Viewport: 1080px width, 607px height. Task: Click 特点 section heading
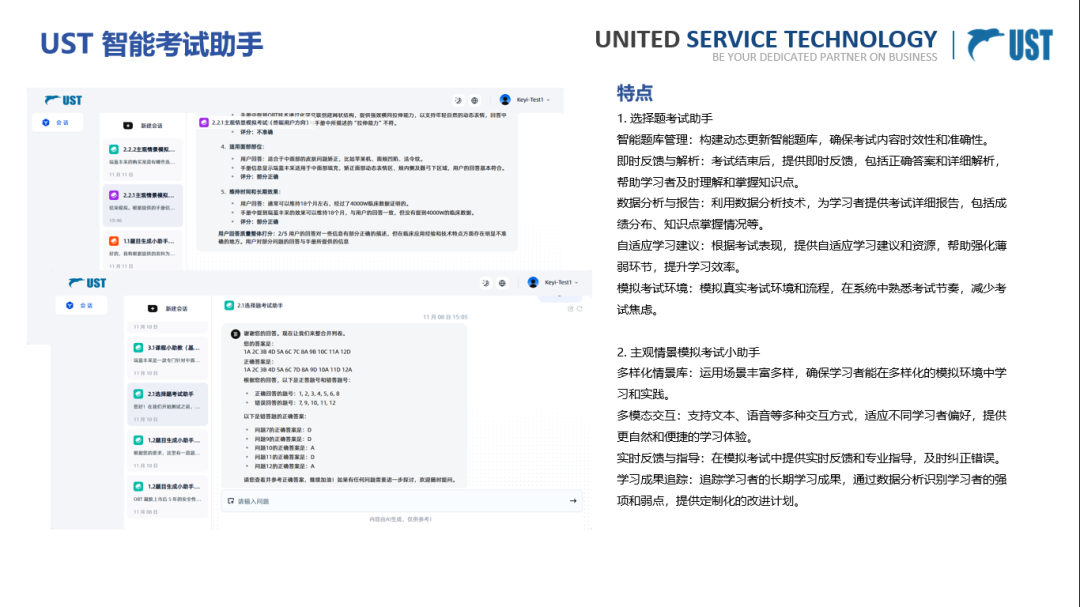tap(634, 93)
